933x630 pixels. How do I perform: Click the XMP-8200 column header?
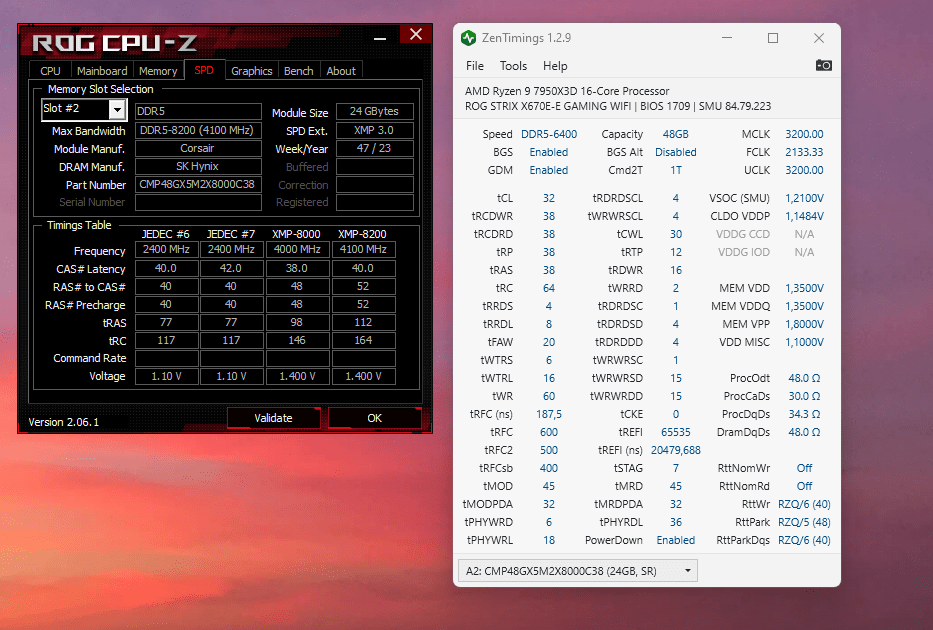(x=362, y=234)
